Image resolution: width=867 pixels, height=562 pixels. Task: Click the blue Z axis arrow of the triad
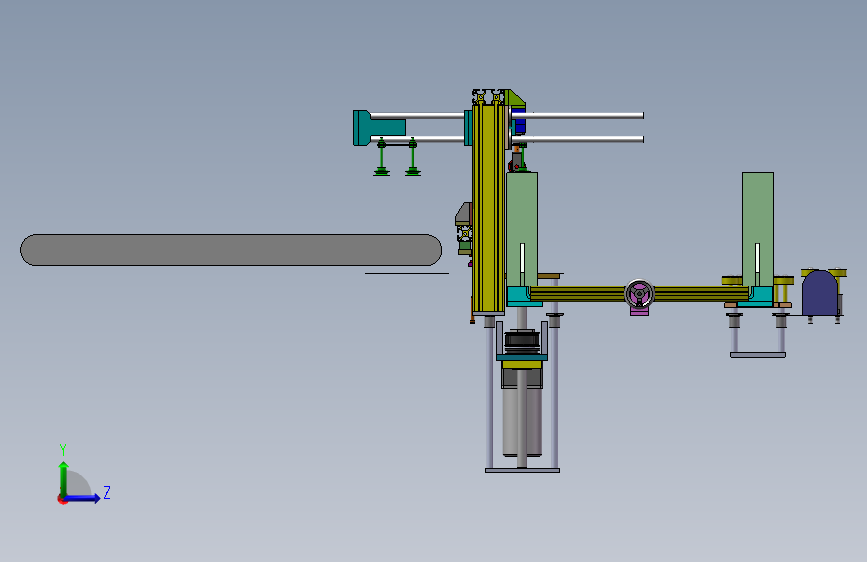[82, 498]
